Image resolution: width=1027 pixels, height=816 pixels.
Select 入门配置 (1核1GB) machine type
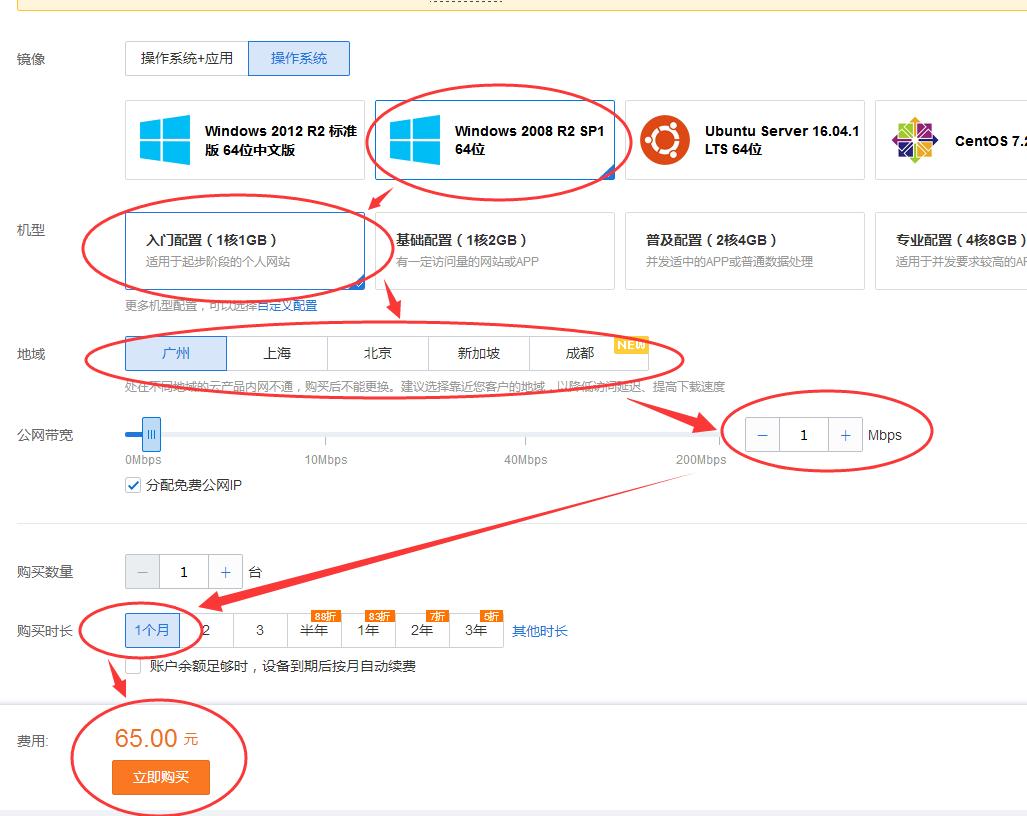pos(245,251)
